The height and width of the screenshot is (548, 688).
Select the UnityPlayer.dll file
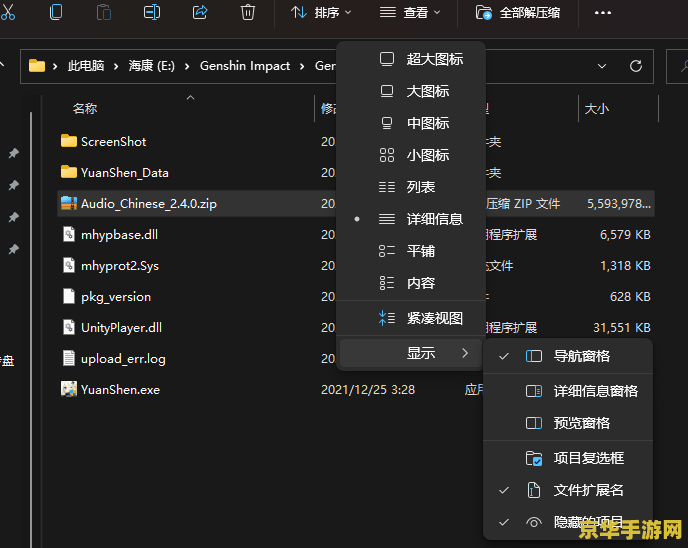click(x=122, y=328)
